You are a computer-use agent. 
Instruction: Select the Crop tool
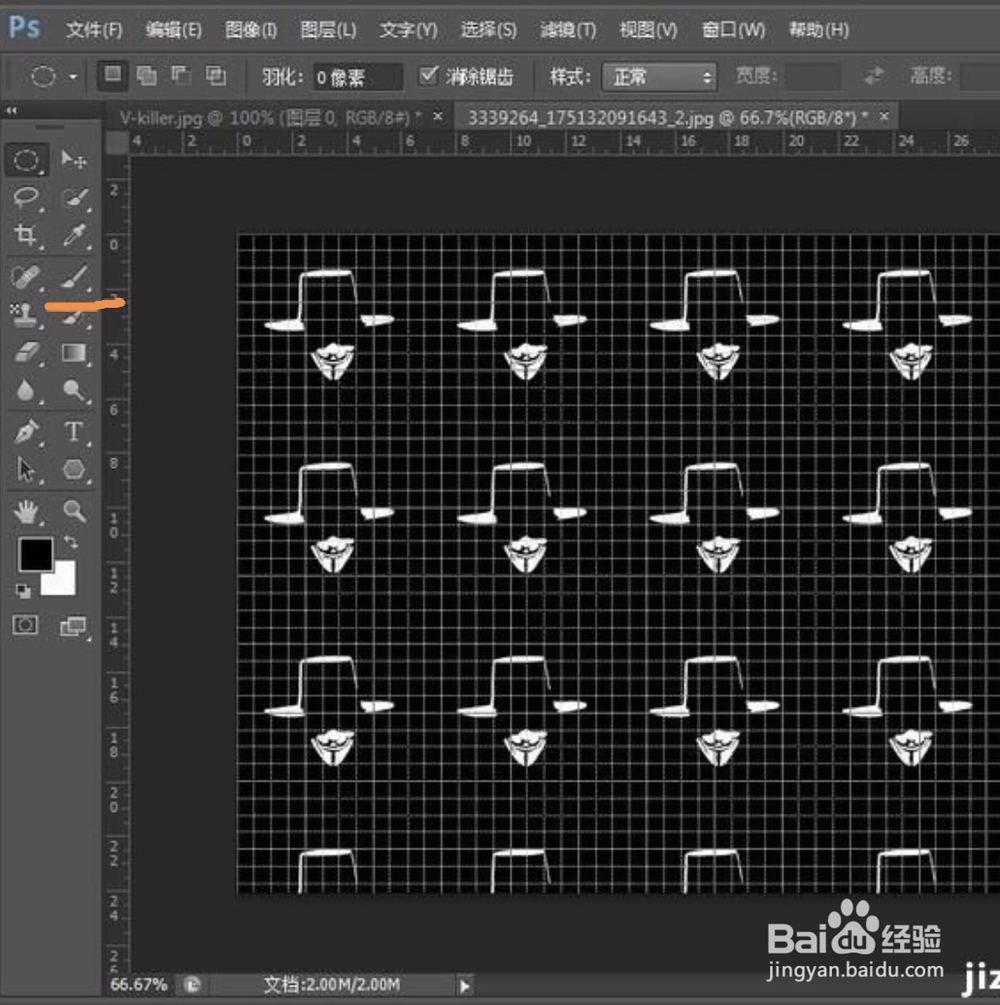coord(26,235)
